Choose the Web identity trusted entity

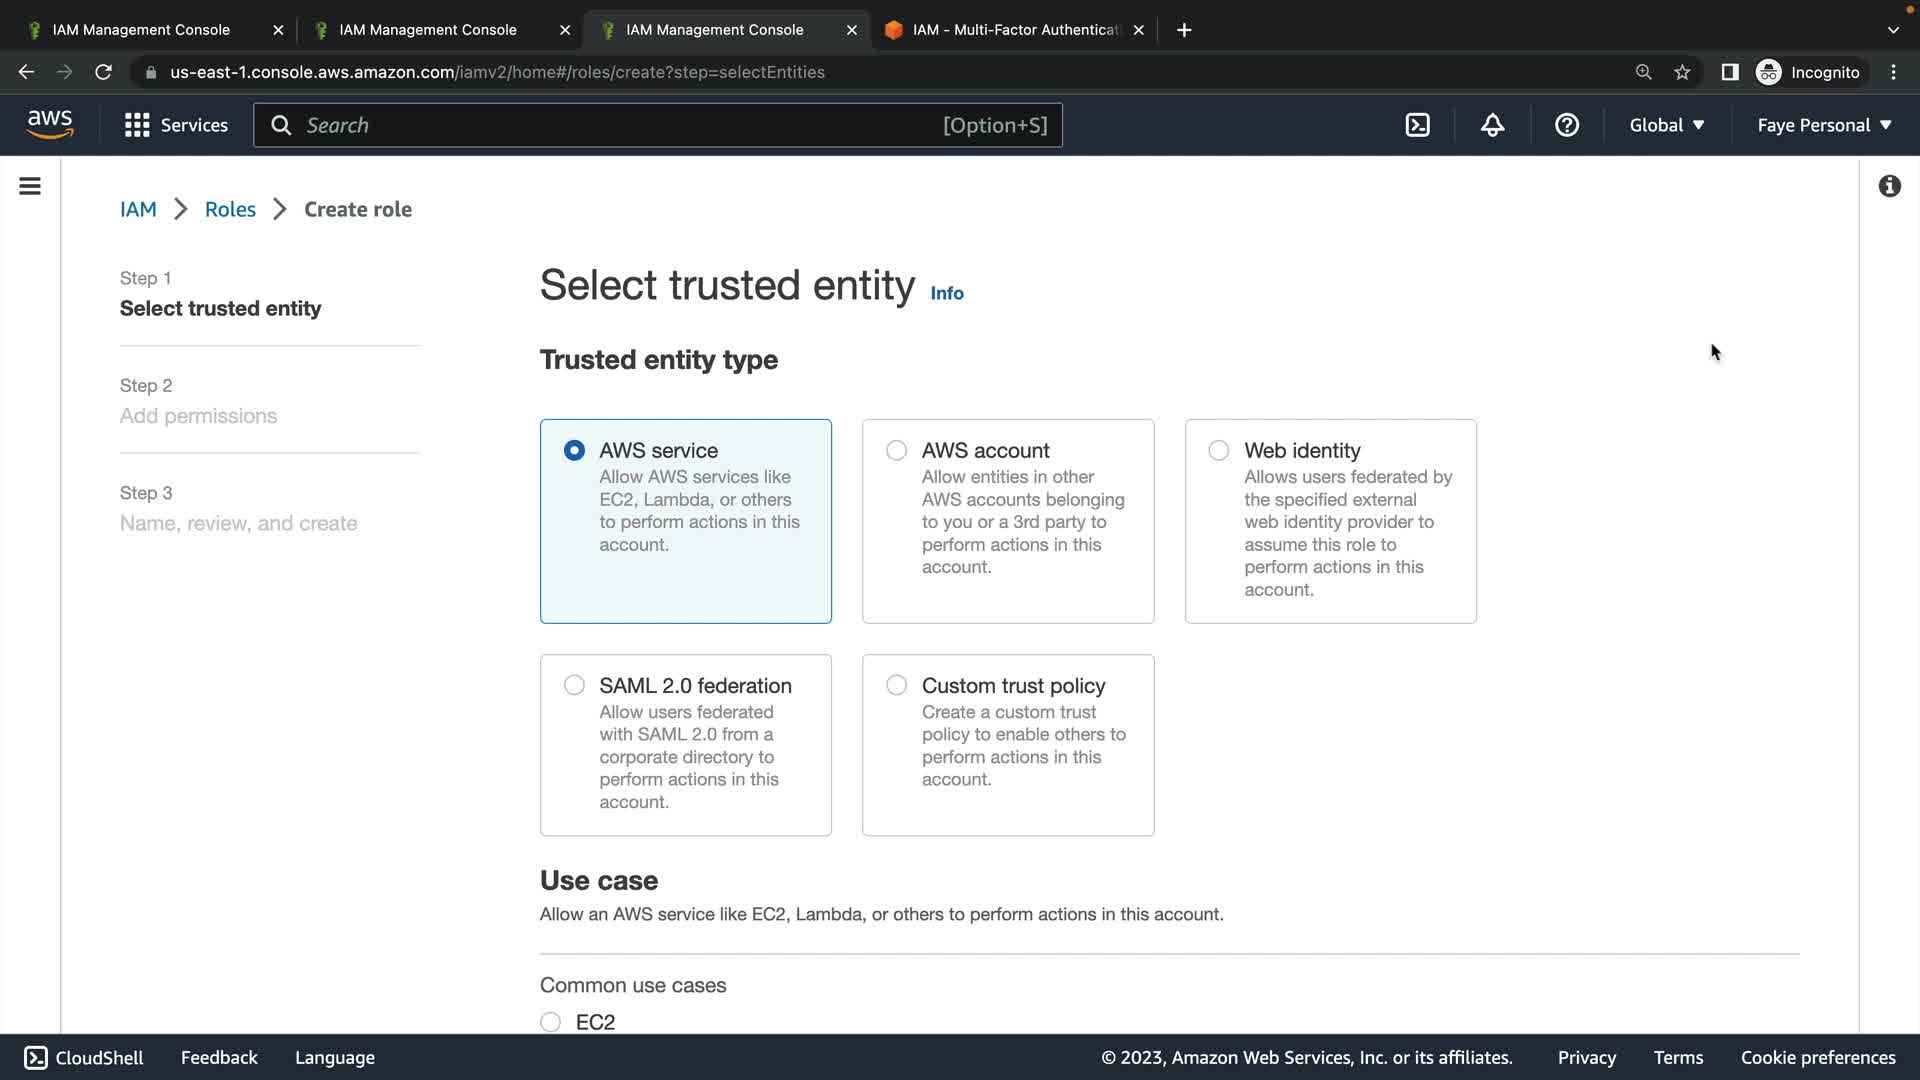[x=1218, y=451]
